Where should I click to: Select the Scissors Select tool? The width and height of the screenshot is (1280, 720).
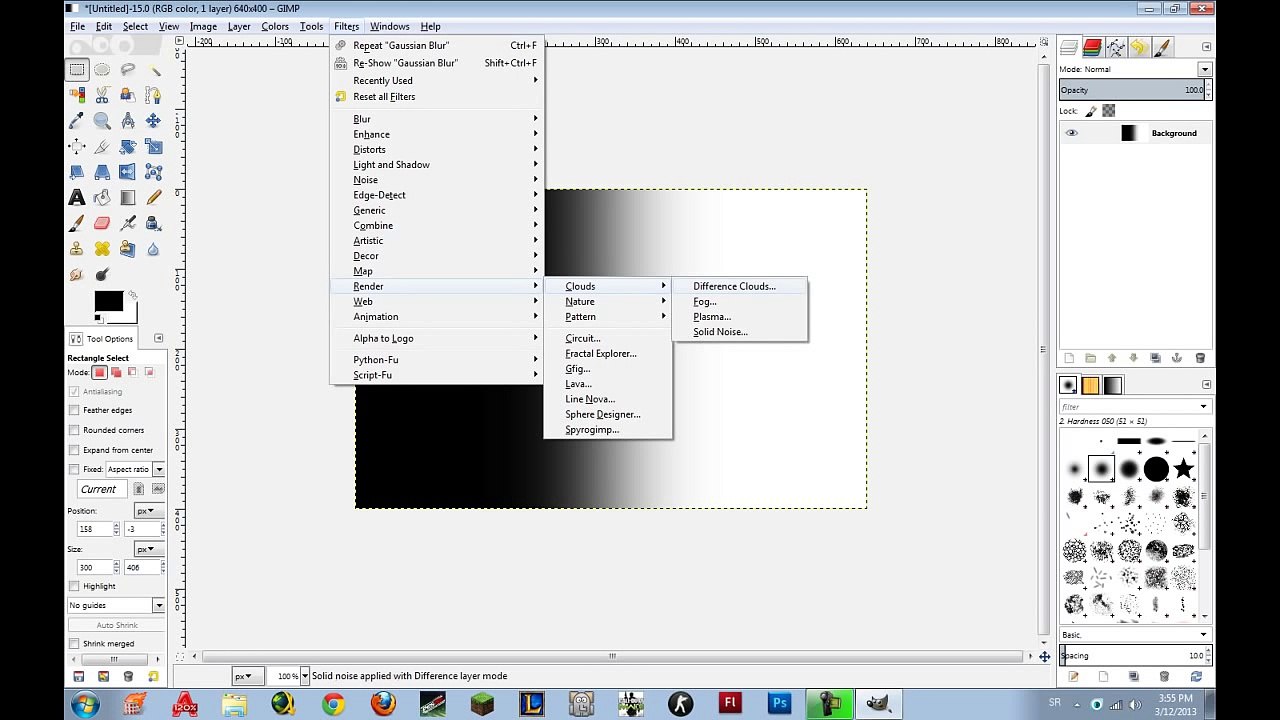coord(102,95)
